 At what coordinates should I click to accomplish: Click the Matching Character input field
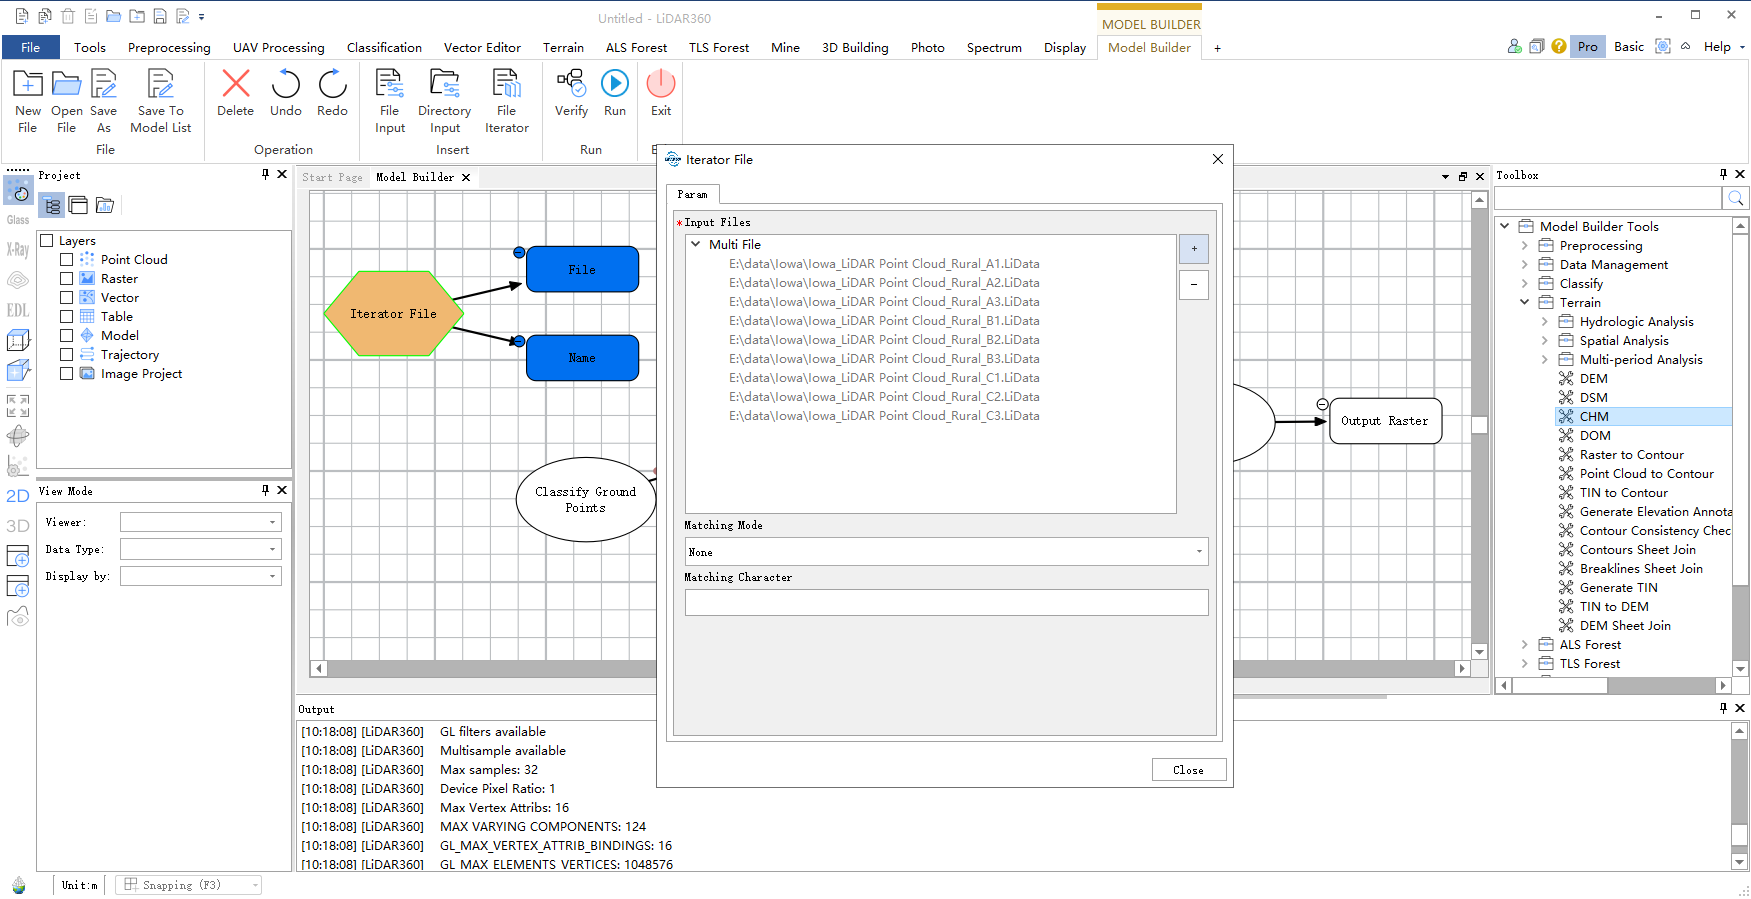coord(946,602)
